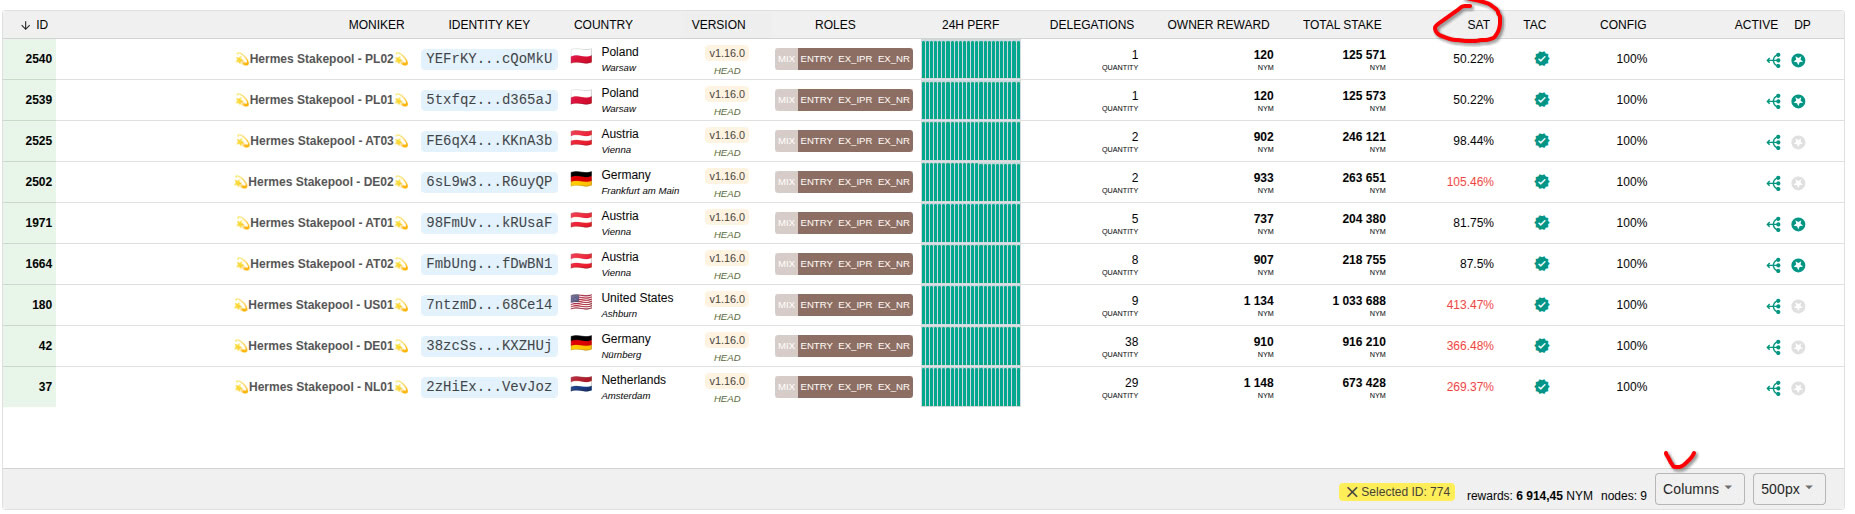The width and height of the screenshot is (1855, 514).
Task: Toggle the grey DP star for DE01 row
Action: (x=1798, y=348)
